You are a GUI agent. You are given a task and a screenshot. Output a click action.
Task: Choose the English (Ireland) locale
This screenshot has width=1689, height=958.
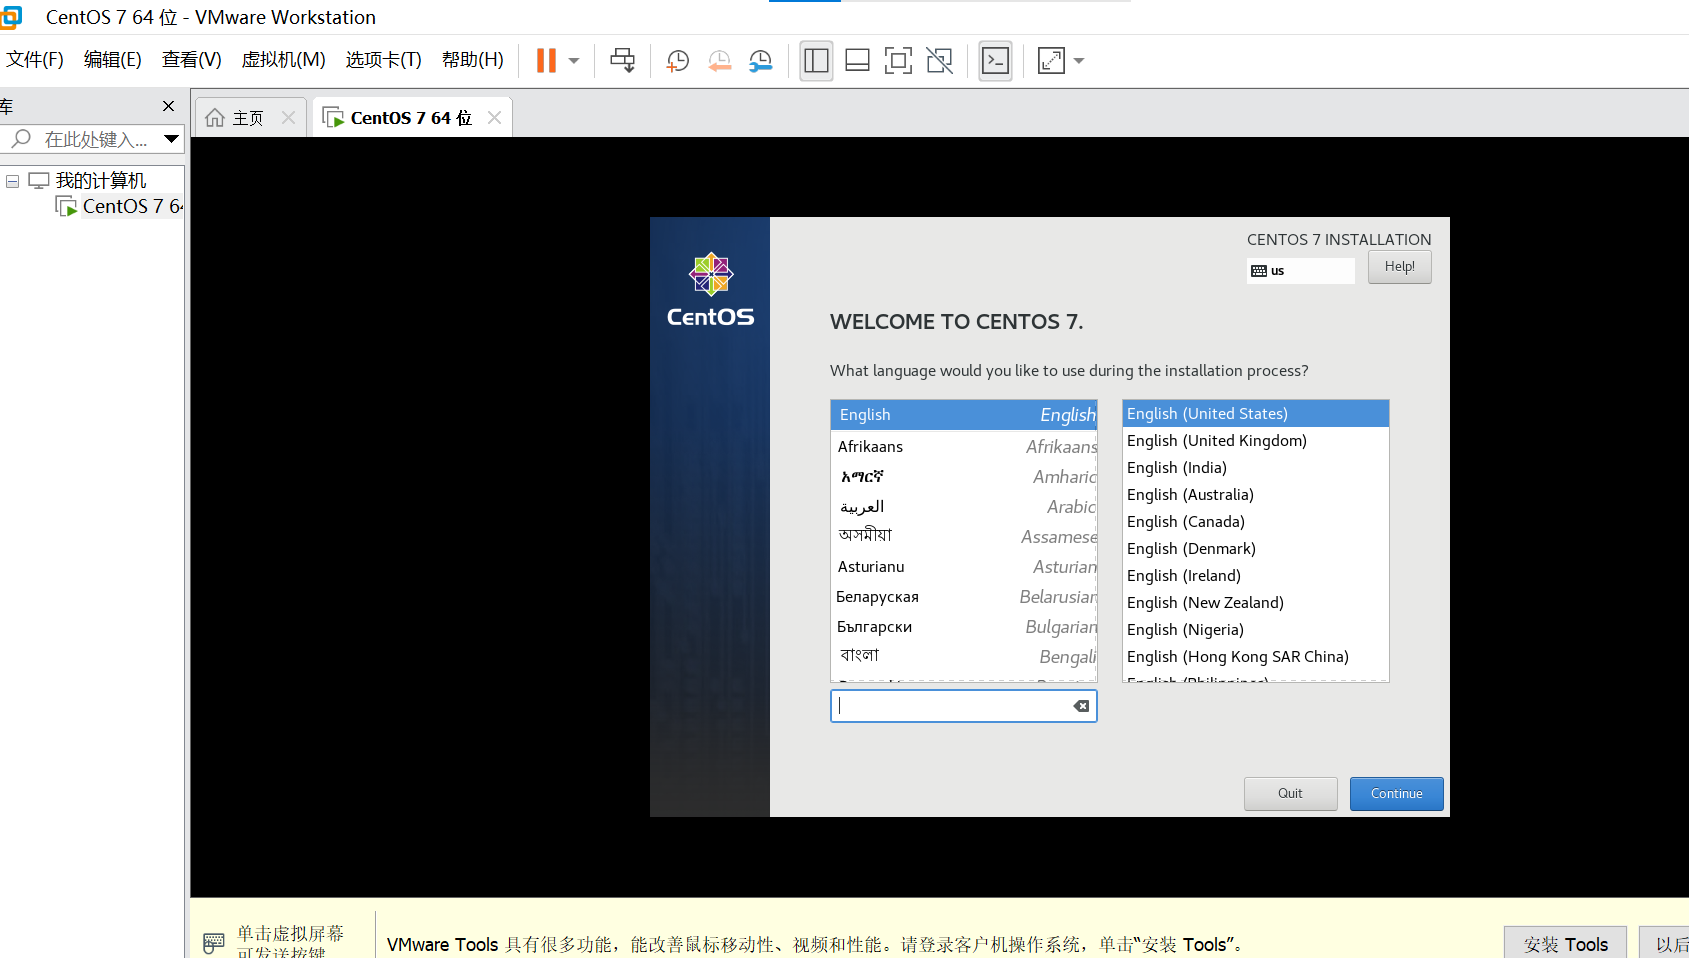[x=1256, y=576]
